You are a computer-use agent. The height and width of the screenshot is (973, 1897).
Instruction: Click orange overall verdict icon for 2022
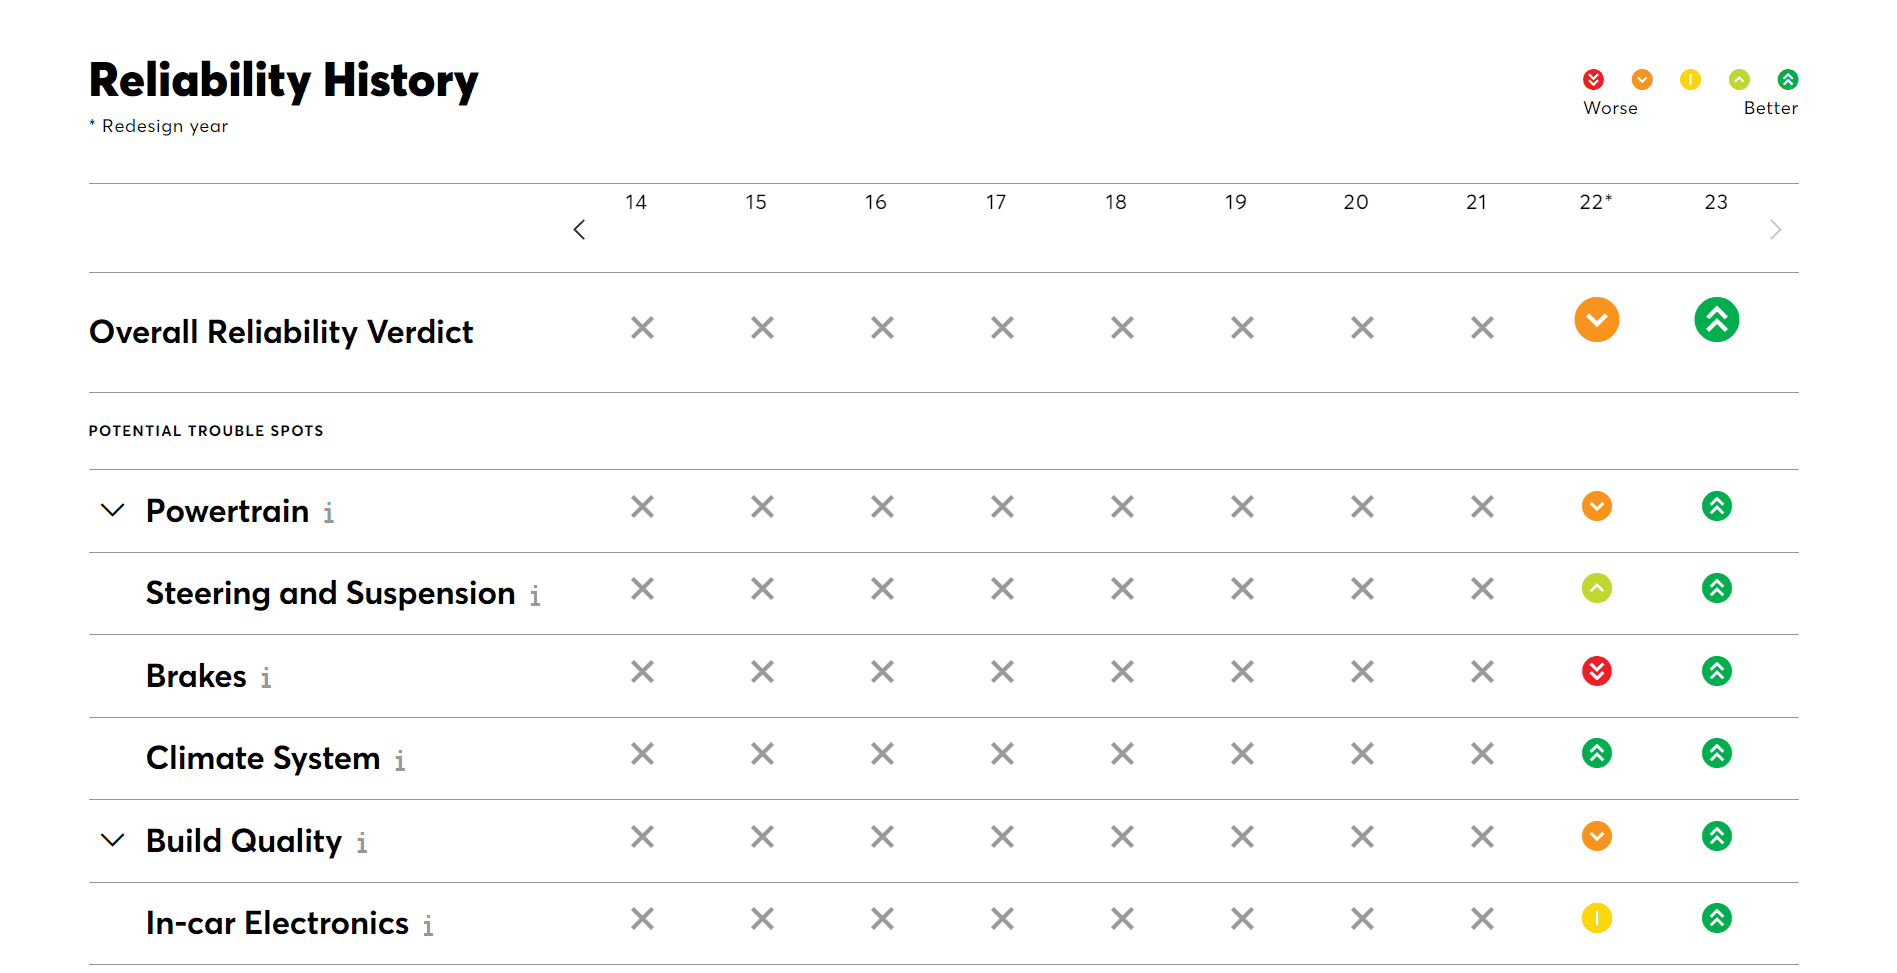click(1596, 320)
